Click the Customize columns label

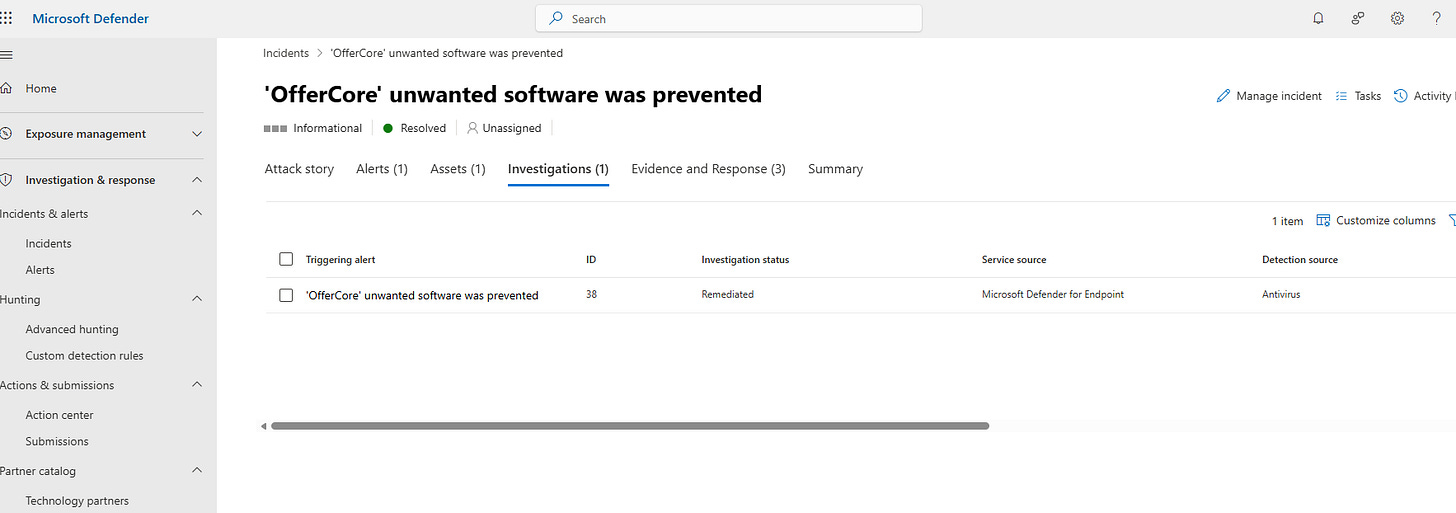(1386, 220)
